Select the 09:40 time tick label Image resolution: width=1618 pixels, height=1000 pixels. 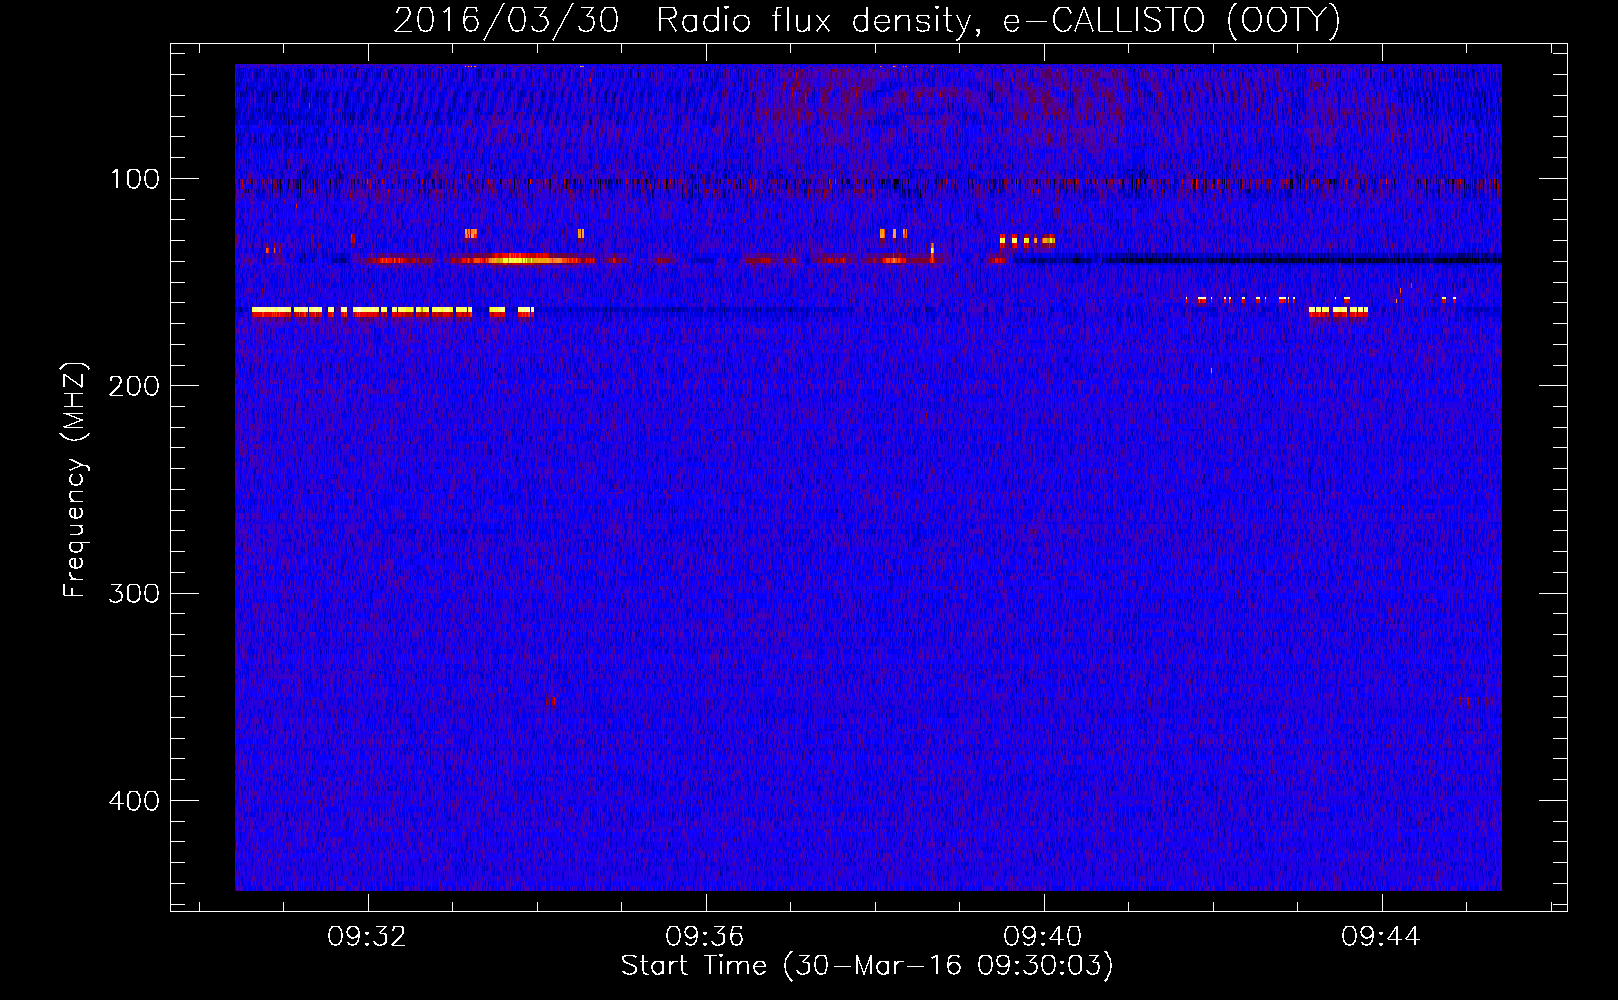point(1043,936)
